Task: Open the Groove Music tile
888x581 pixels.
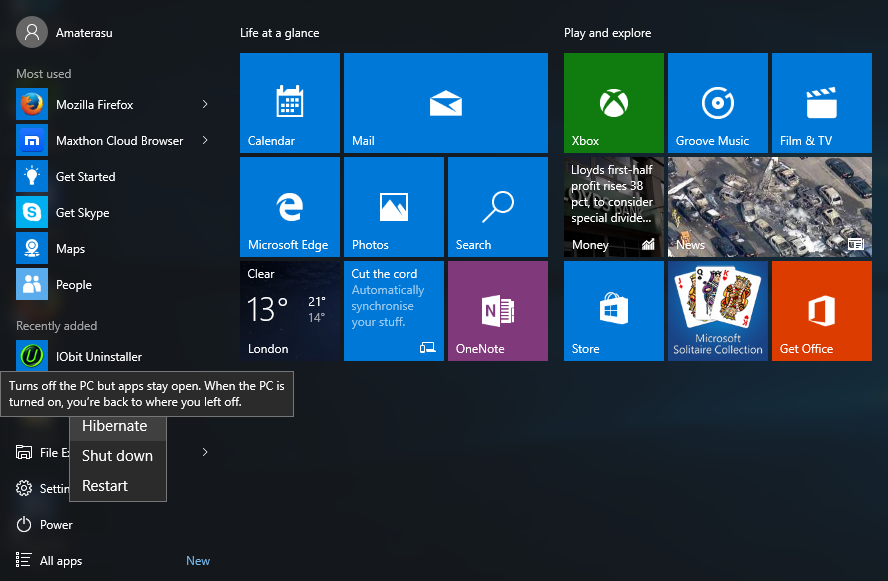Action: point(718,102)
